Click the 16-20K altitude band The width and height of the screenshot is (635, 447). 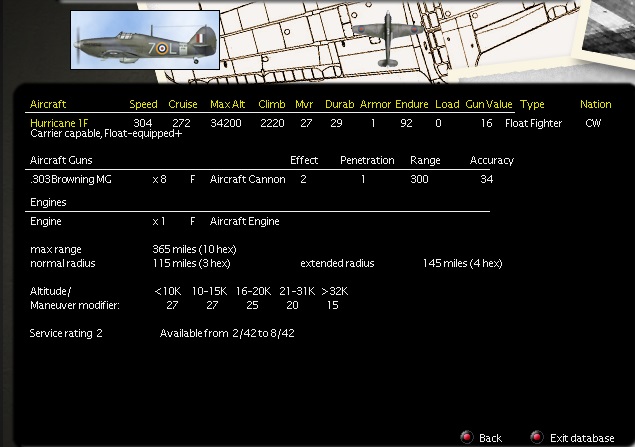click(253, 292)
